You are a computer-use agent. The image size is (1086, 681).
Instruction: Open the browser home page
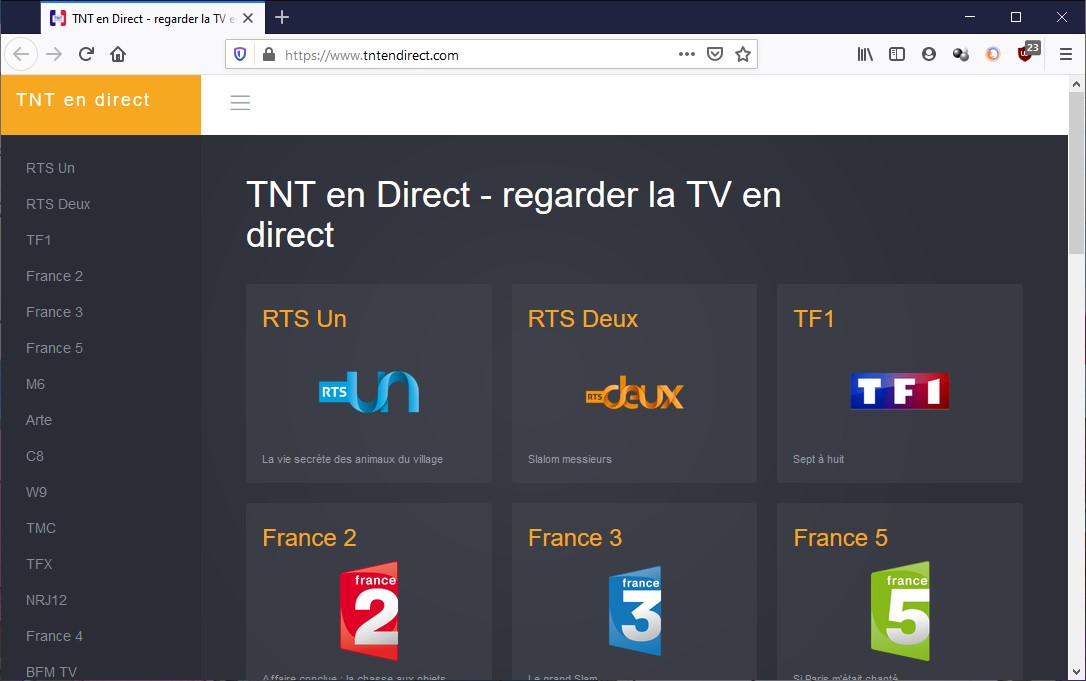[x=118, y=54]
